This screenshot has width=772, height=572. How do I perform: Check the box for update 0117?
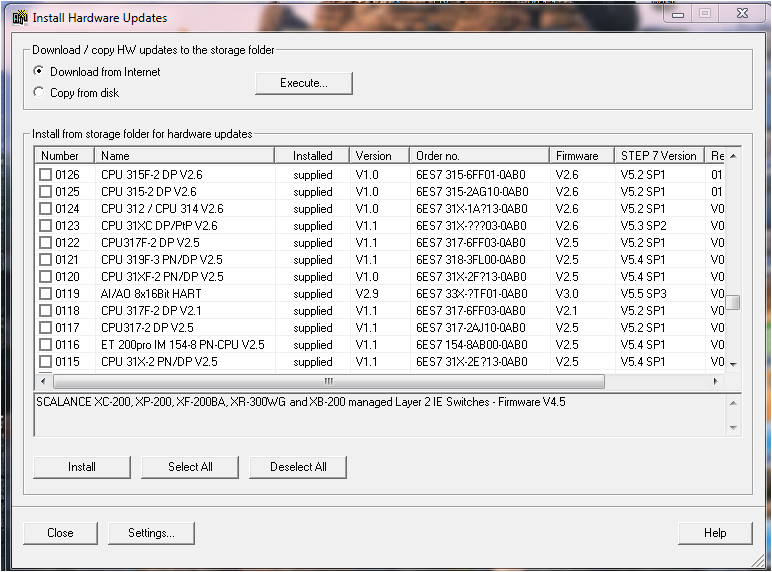coord(45,327)
